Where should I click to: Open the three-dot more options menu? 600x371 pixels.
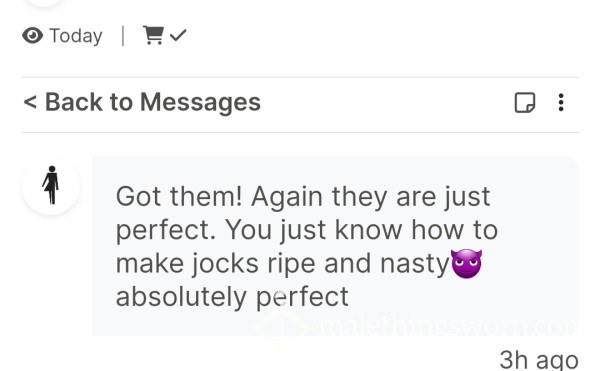click(x=561, y=103)
